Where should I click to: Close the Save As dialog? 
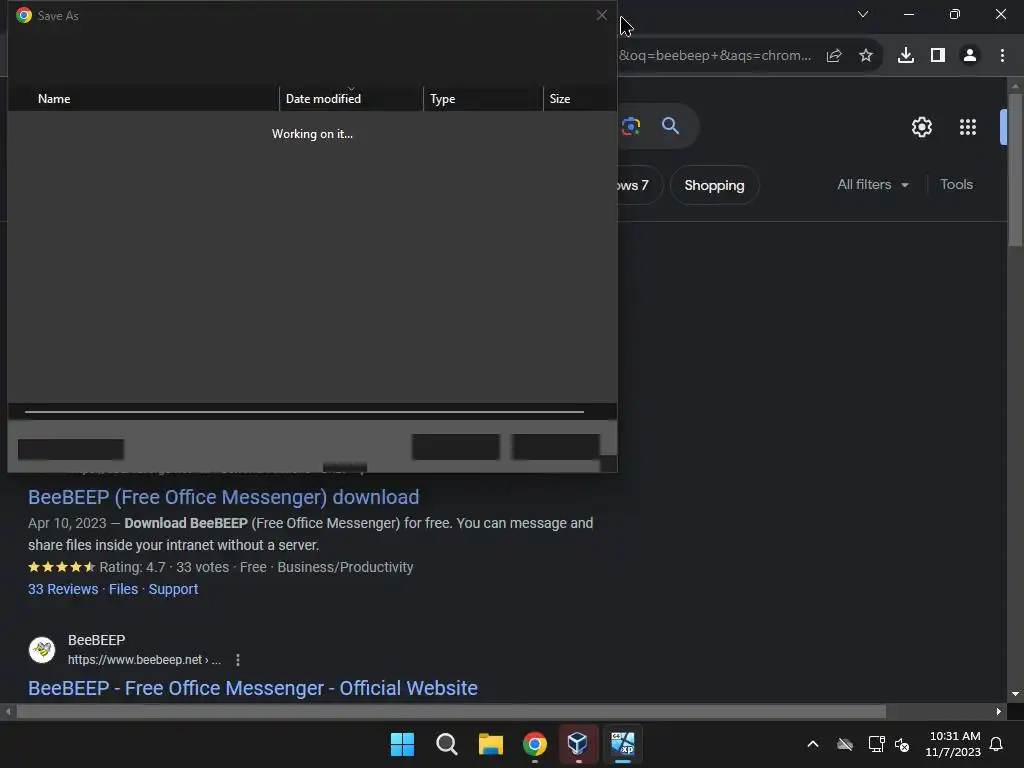601,15
